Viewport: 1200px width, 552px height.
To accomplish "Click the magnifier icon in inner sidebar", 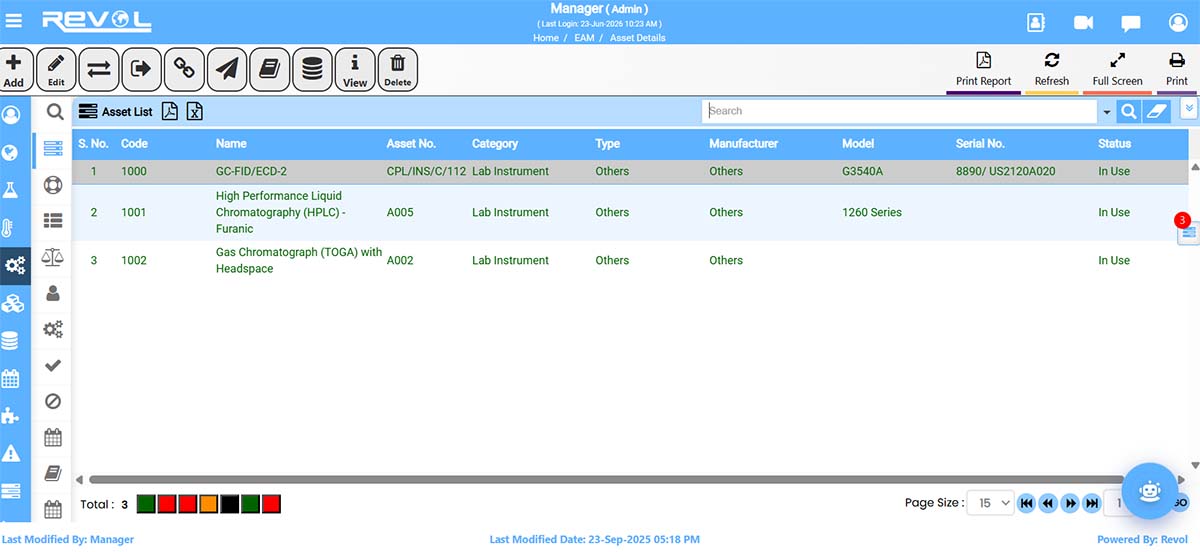I will (54, 112).
